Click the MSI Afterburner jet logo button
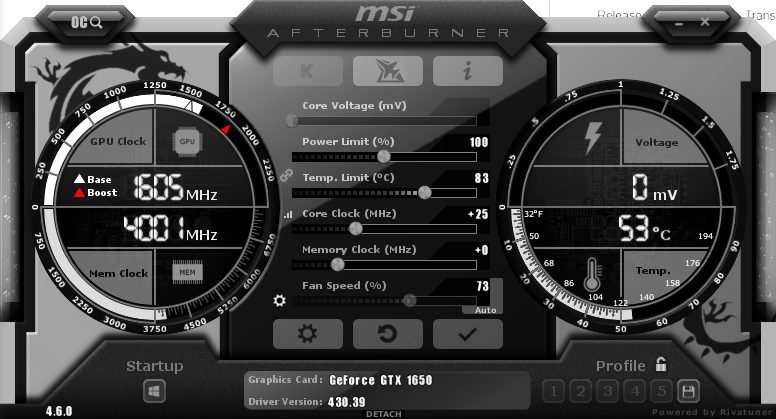 pyautogui.click(x=388, y=71)
